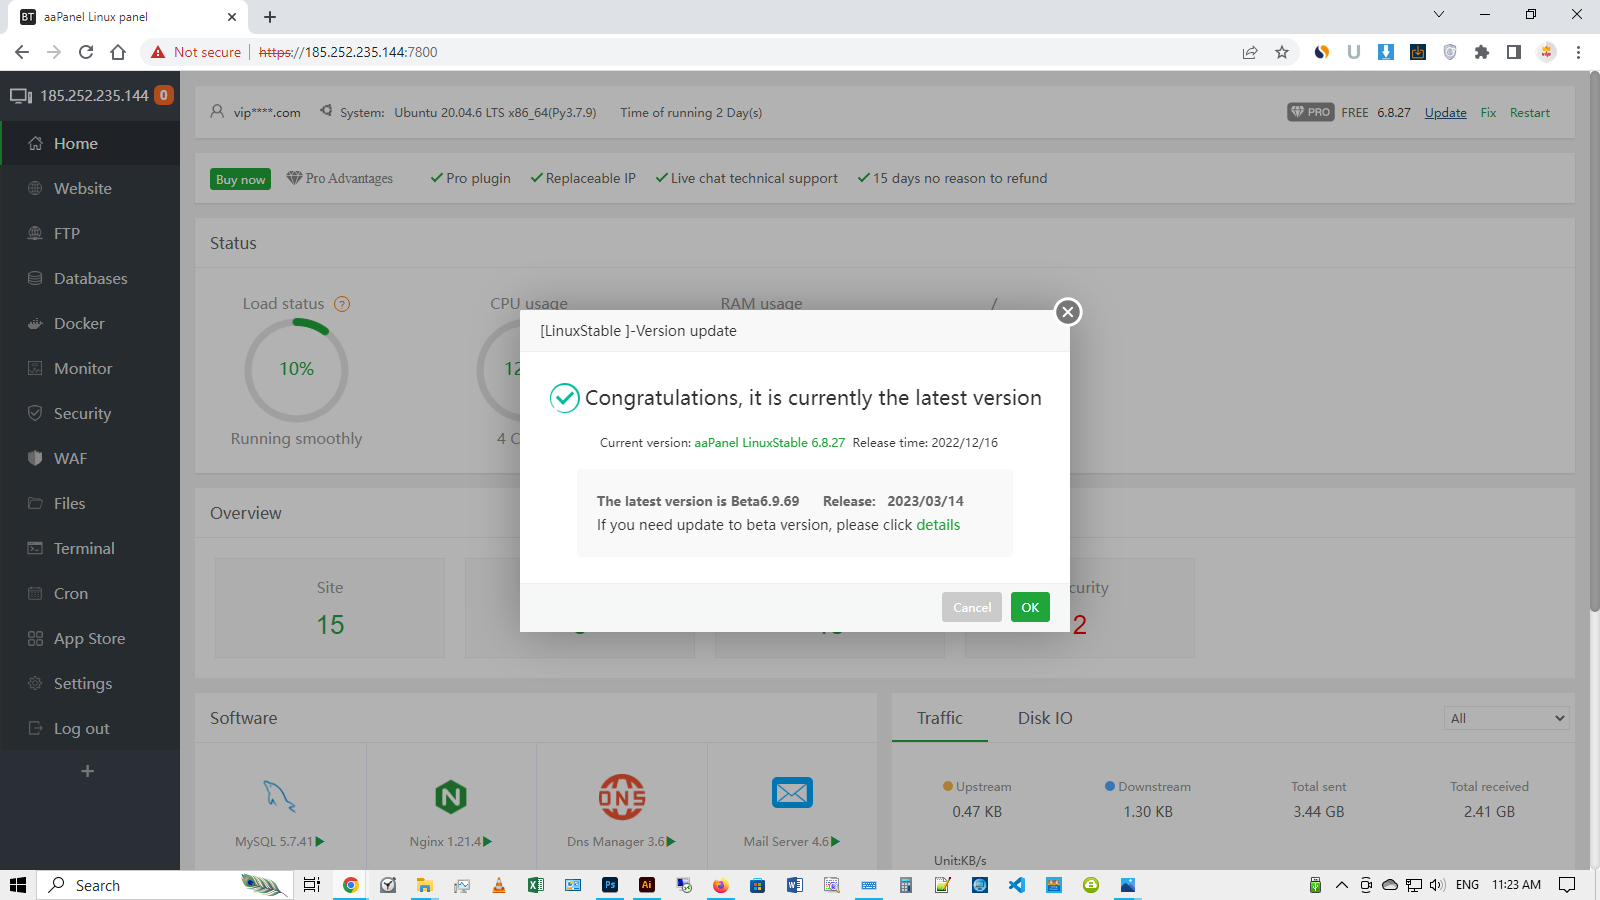Open Monitor in the sidebar
The image size is (1600, 900).
pos(90,368)
